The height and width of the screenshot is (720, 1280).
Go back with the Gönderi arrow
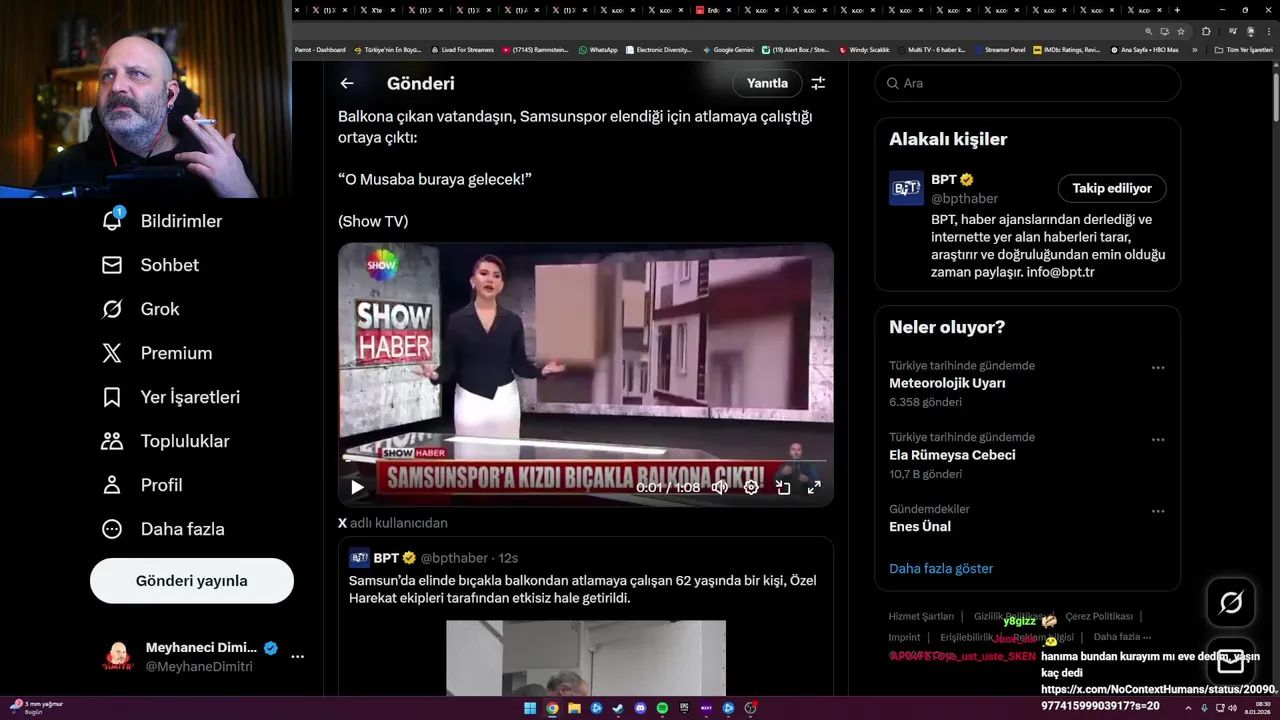[x=347, y=83]
